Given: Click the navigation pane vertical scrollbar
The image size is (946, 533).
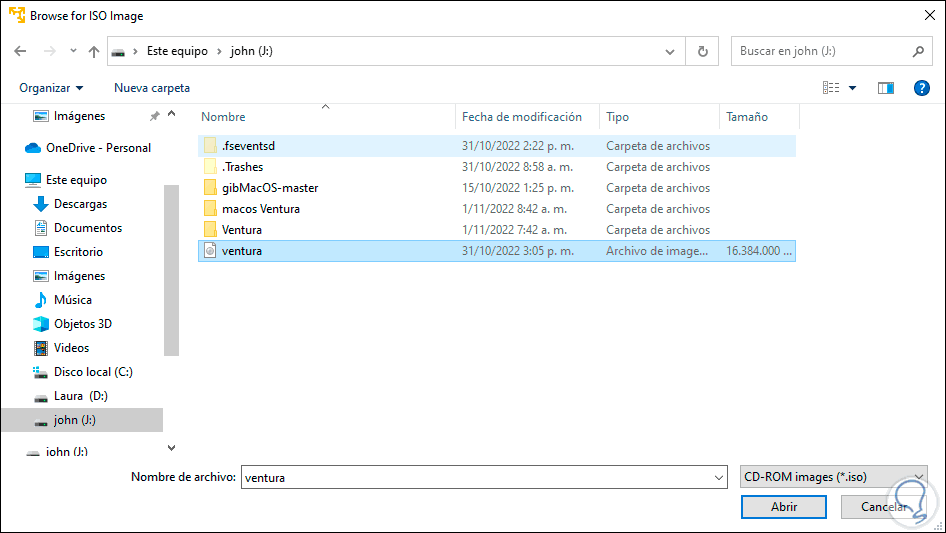Looking at the screenshot, I should pyautogui.click(x=171, y=270).
